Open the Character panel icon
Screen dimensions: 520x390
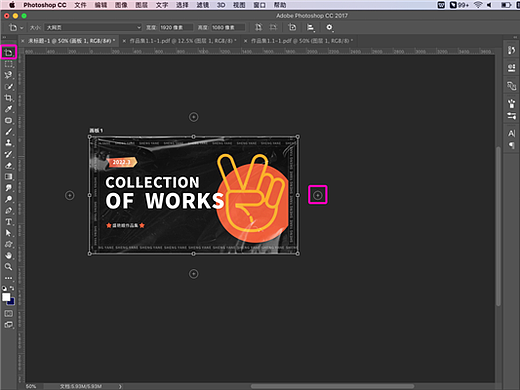[x=511, y=133]
